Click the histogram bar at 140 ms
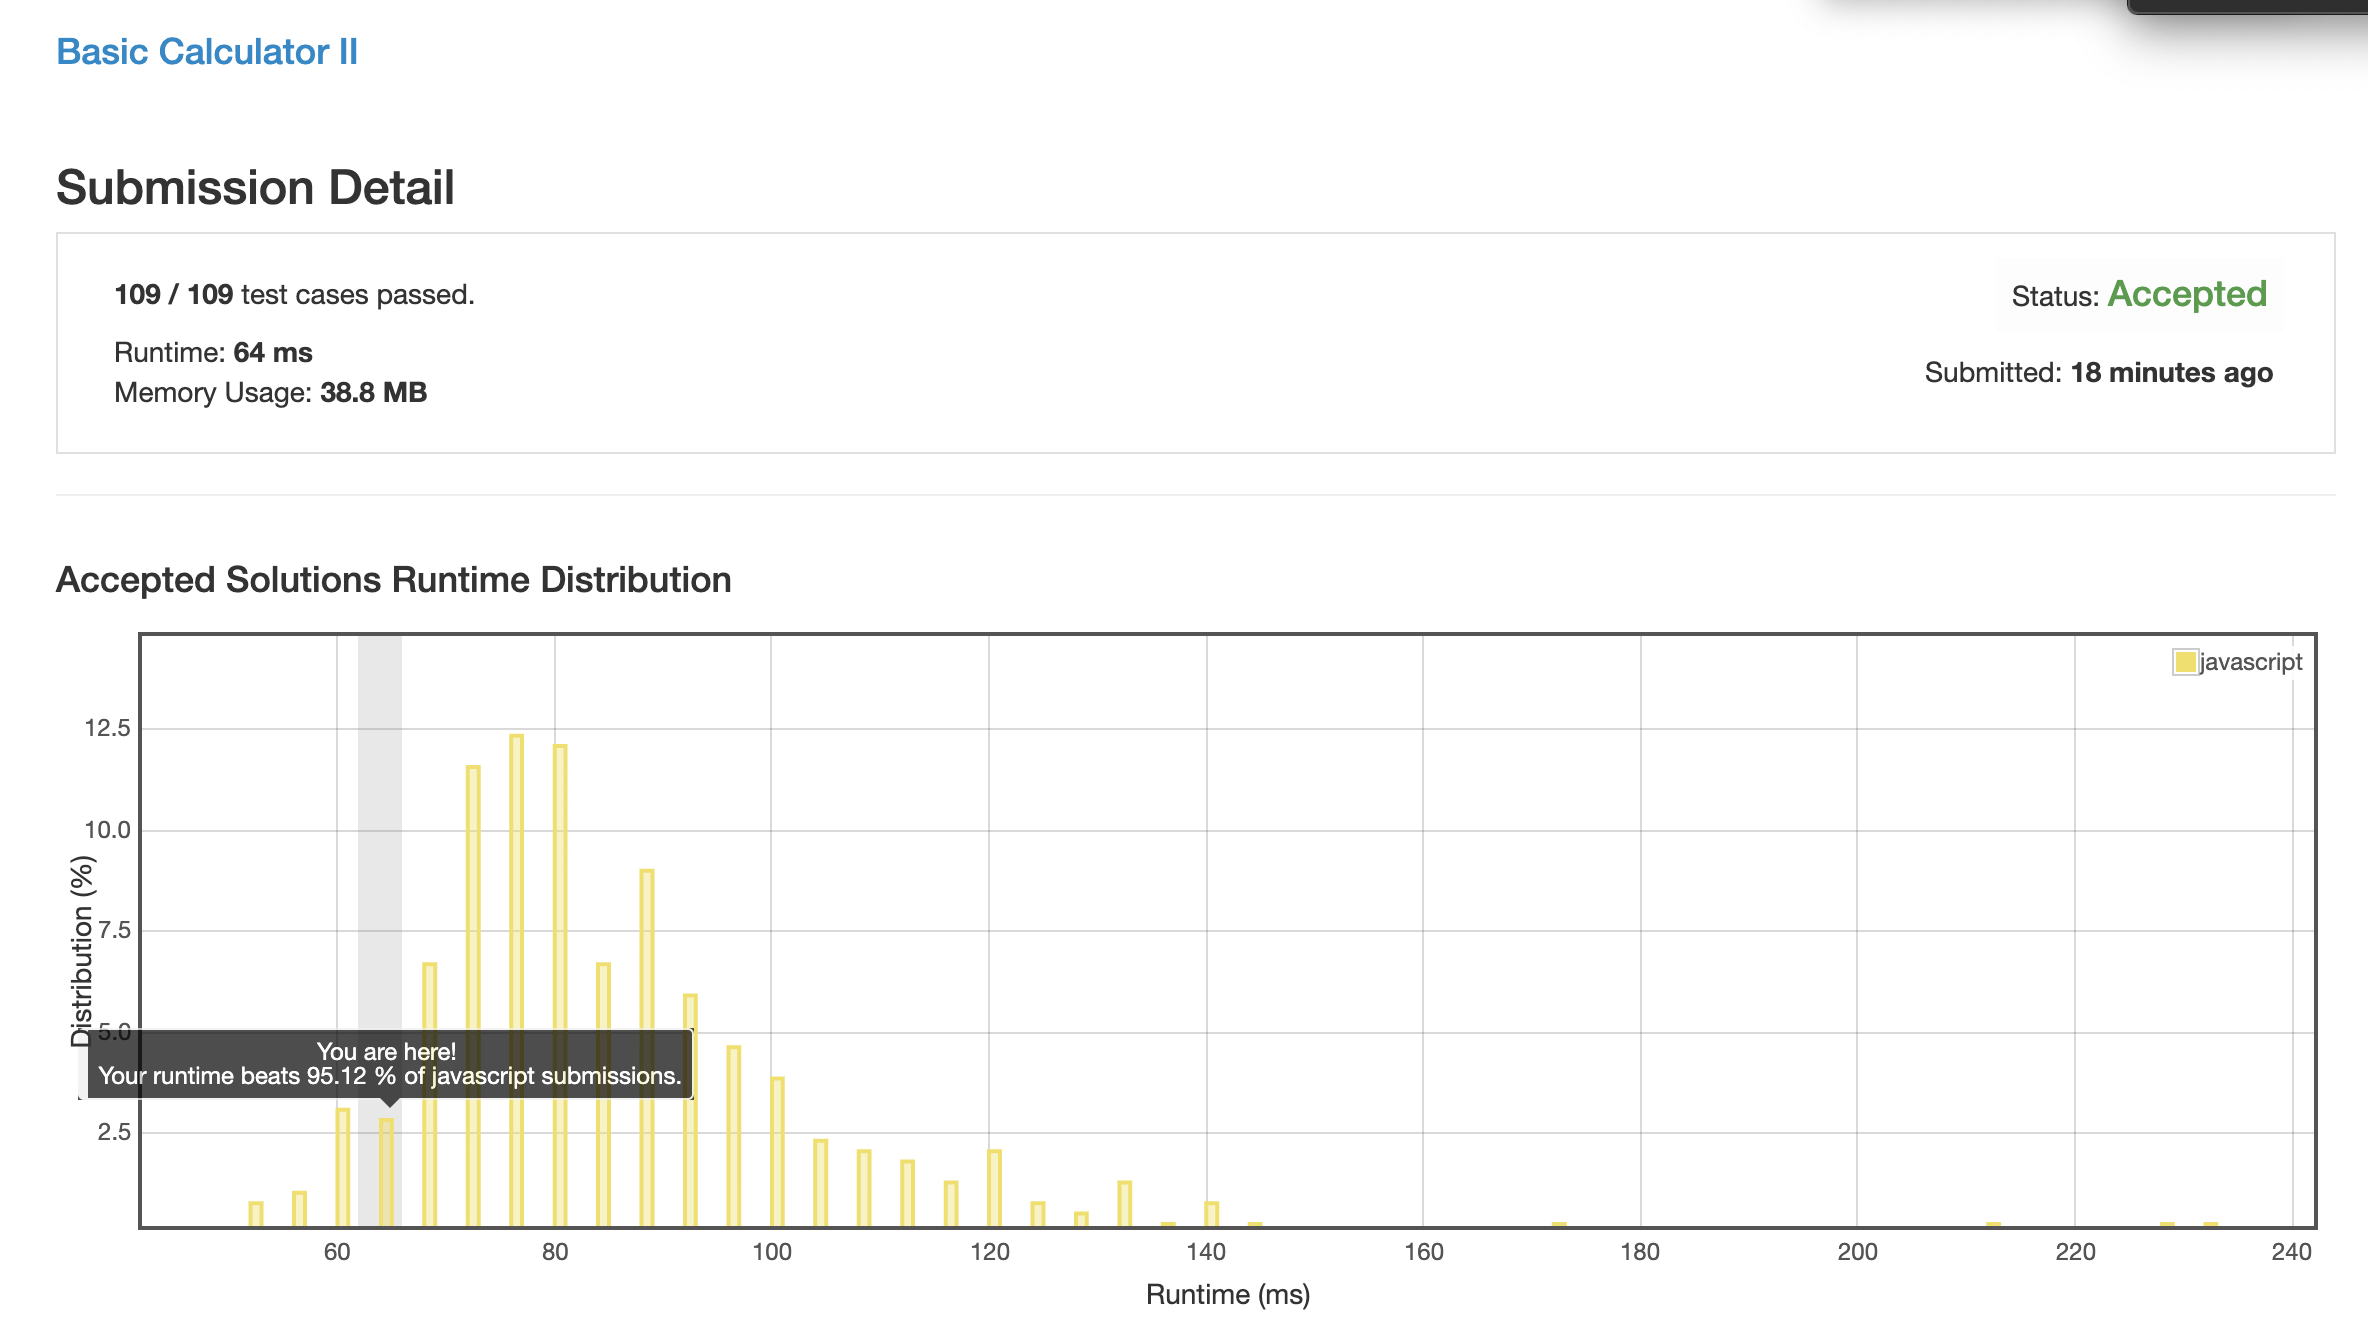The width and height of the screenshot is (2368, 1334). (x=1211, y=1215)
